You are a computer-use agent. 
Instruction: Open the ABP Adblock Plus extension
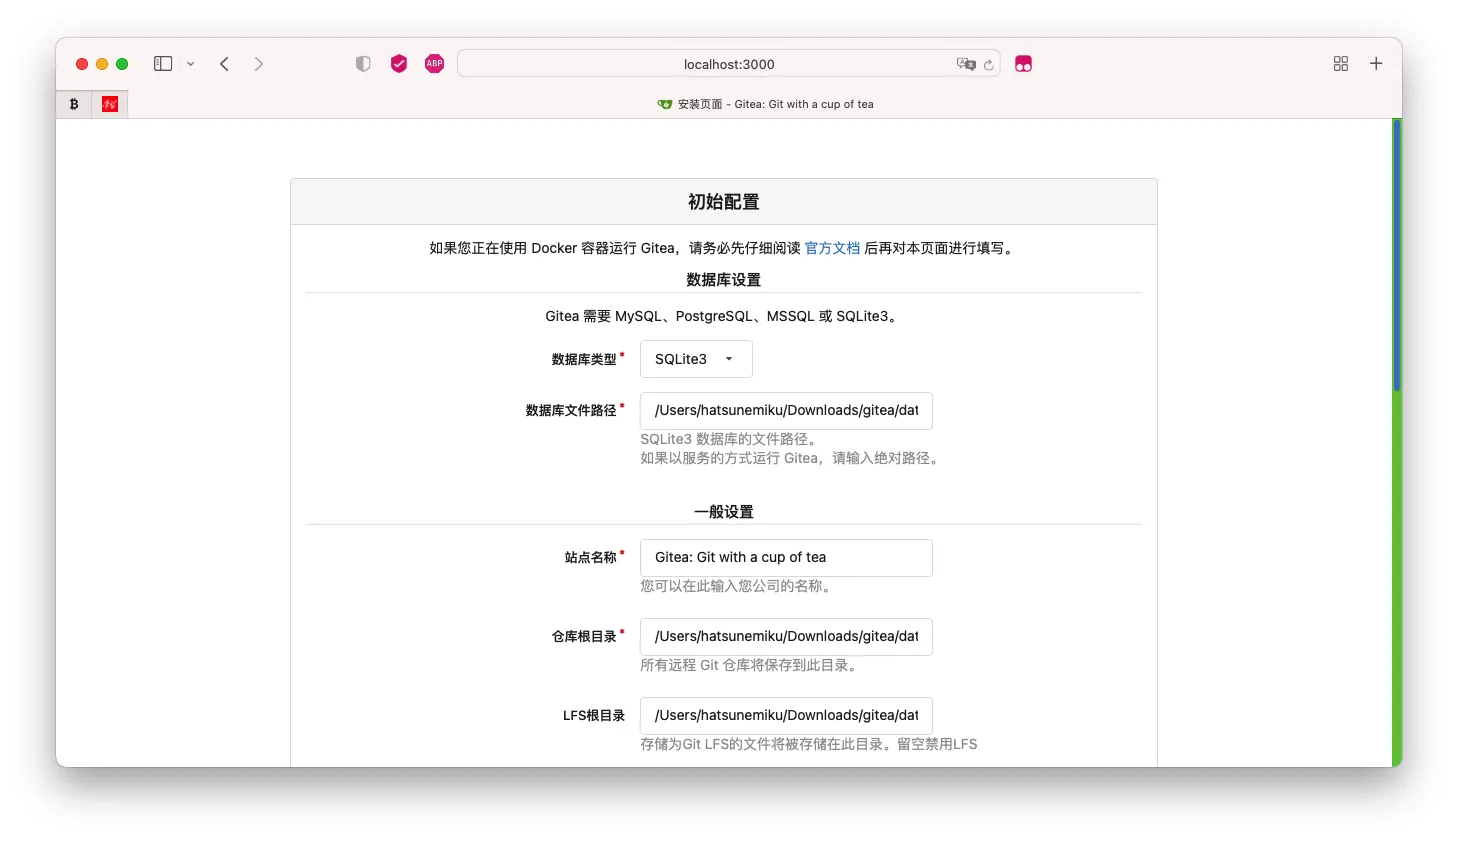click(434, 64)
